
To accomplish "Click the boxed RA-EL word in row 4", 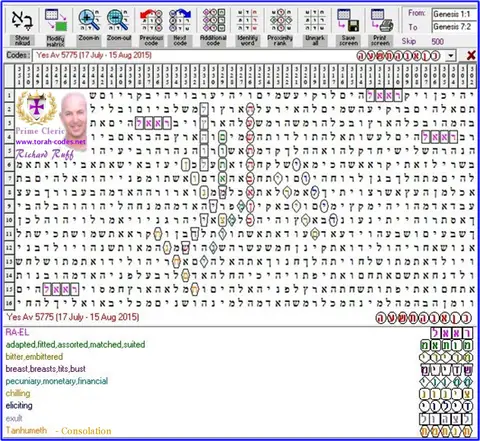I will pyautogui.click(x=439, y=137).
